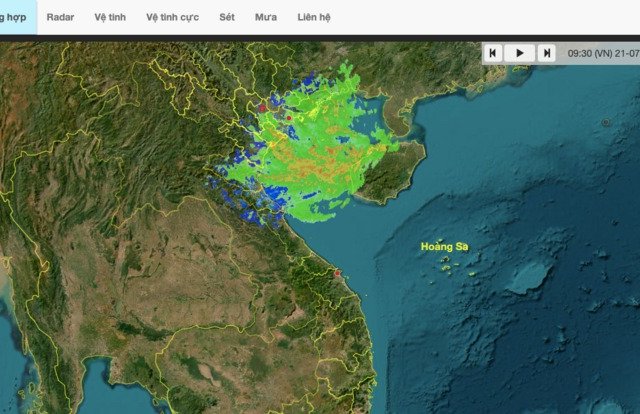The height and width of the screenshot is (414, 640).
Task: Select the large red marker northwest of radar
Action: point(263,107)
